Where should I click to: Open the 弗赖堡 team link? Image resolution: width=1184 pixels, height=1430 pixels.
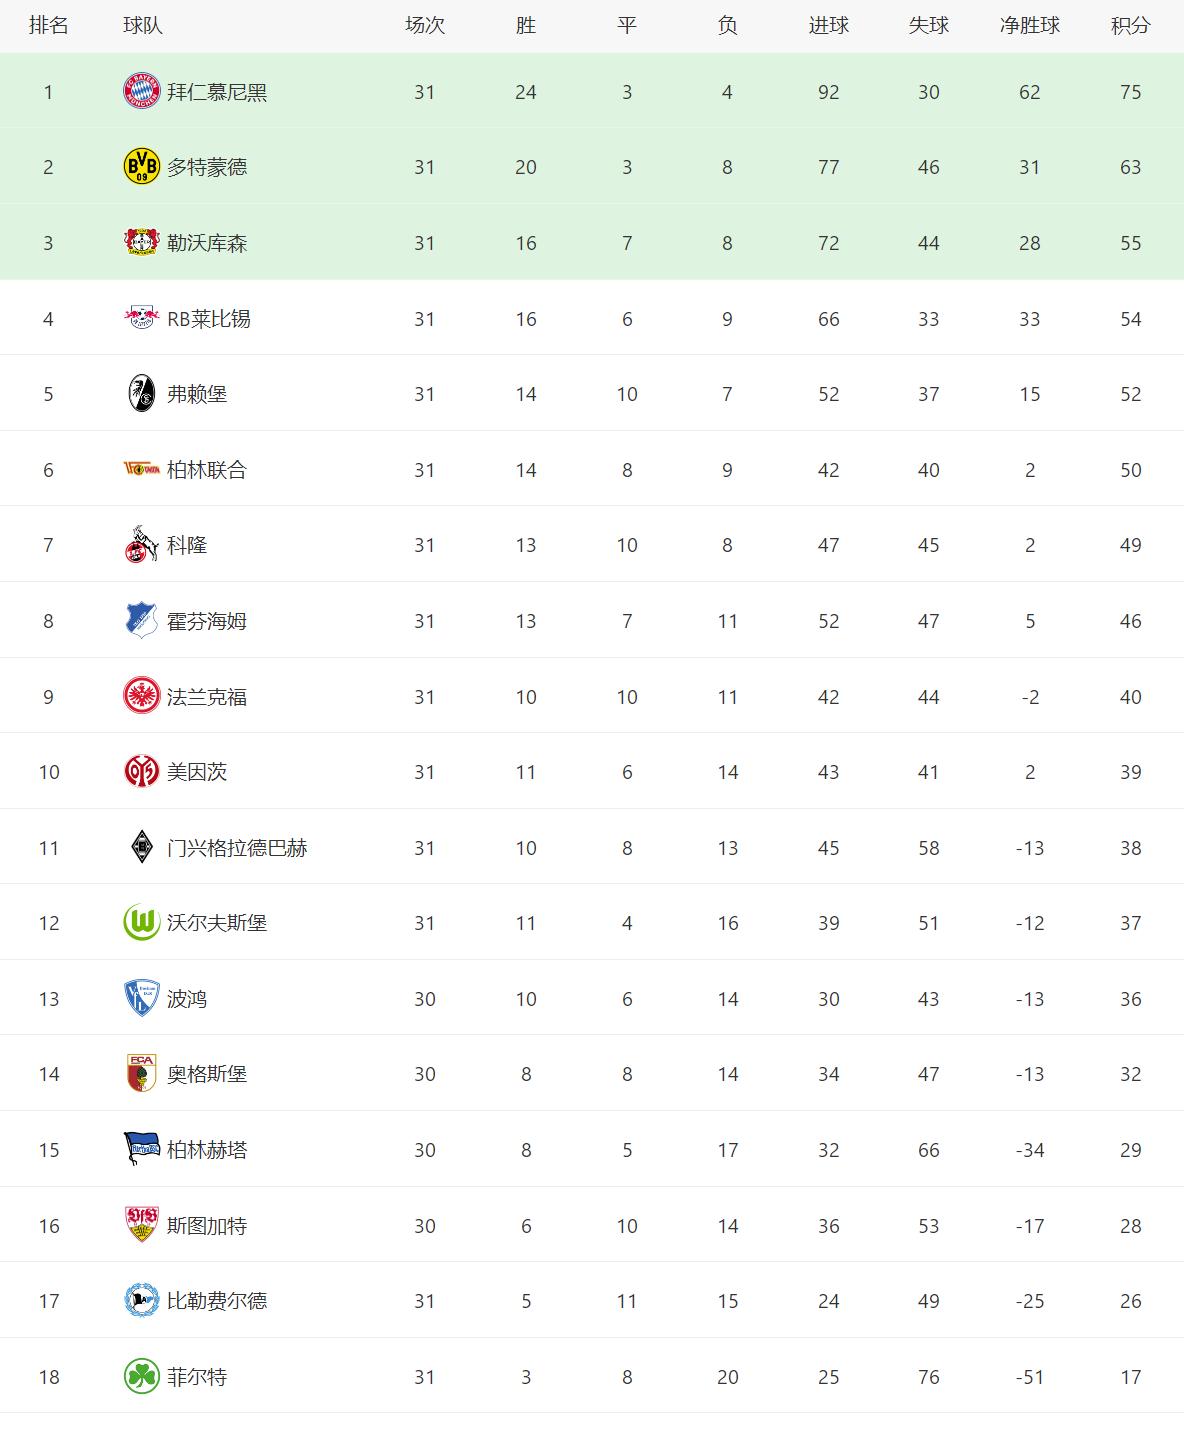point(197,394)
